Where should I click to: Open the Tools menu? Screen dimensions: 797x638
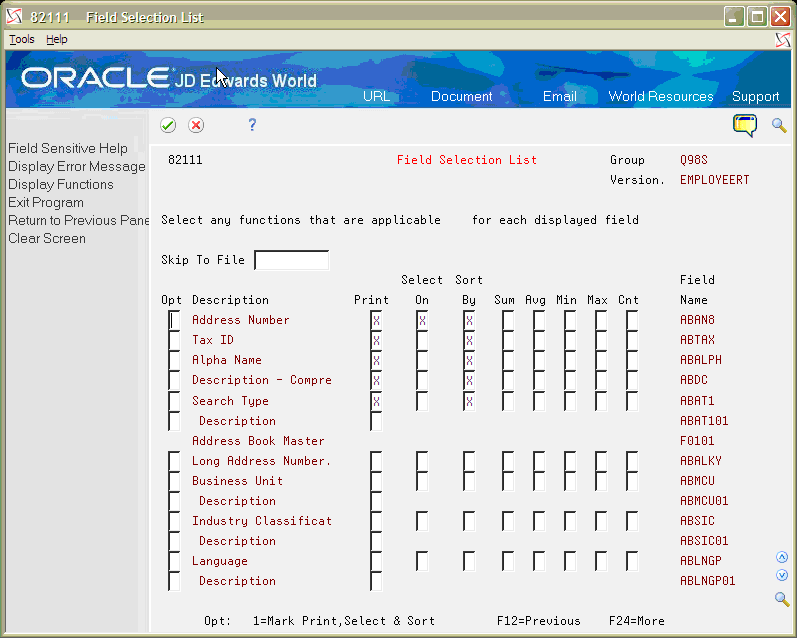[x=22, y=39]
